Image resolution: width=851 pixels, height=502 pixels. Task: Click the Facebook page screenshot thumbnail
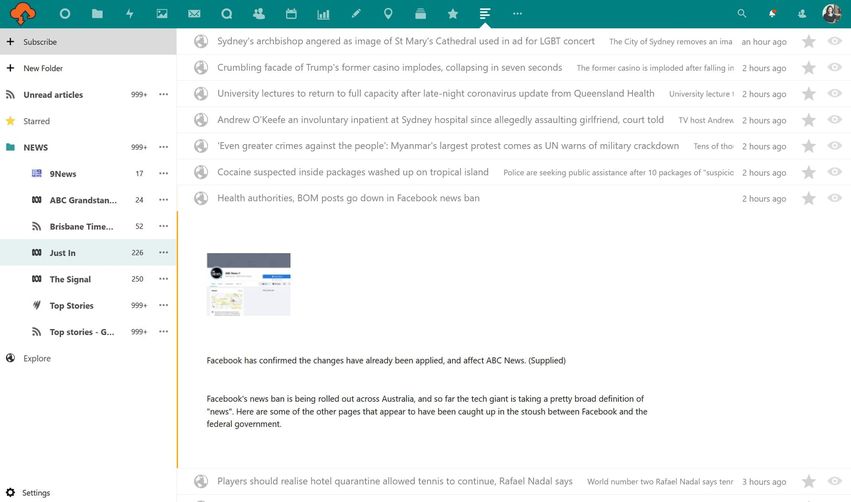[x=249, y=284]
